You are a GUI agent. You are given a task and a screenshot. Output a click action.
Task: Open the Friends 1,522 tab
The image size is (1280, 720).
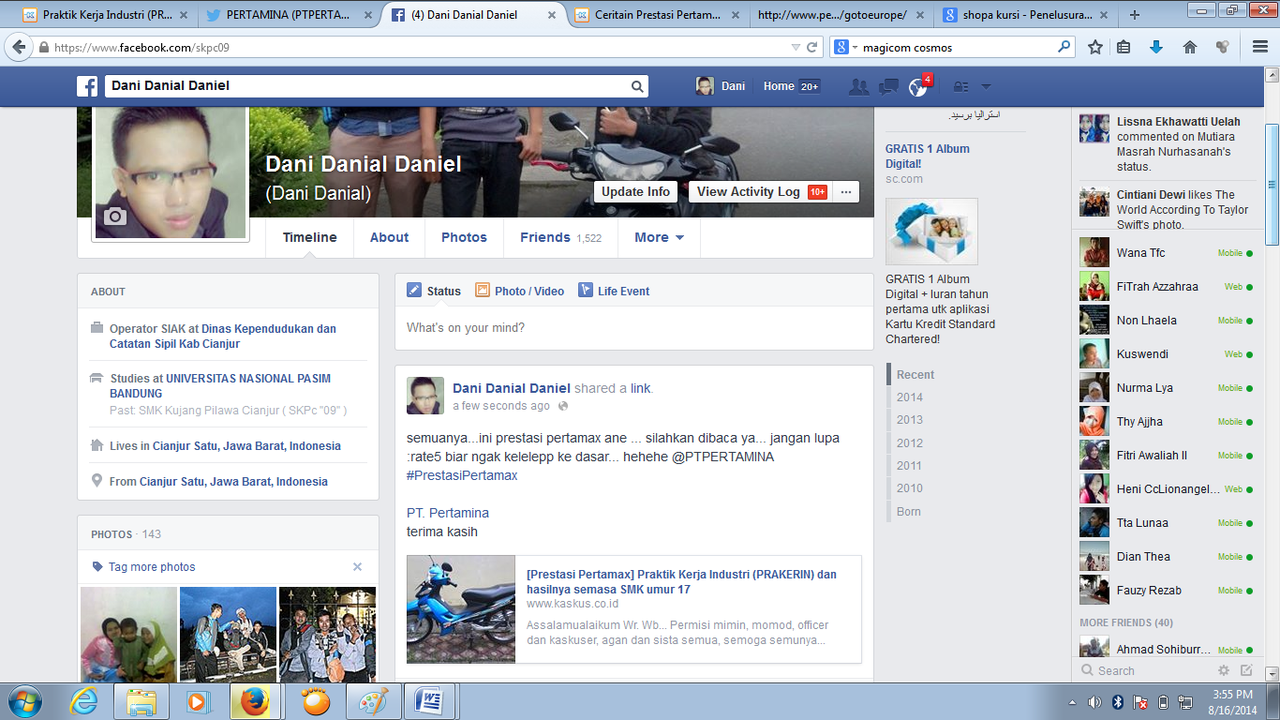pyautogui.click(x=560, y=237)
